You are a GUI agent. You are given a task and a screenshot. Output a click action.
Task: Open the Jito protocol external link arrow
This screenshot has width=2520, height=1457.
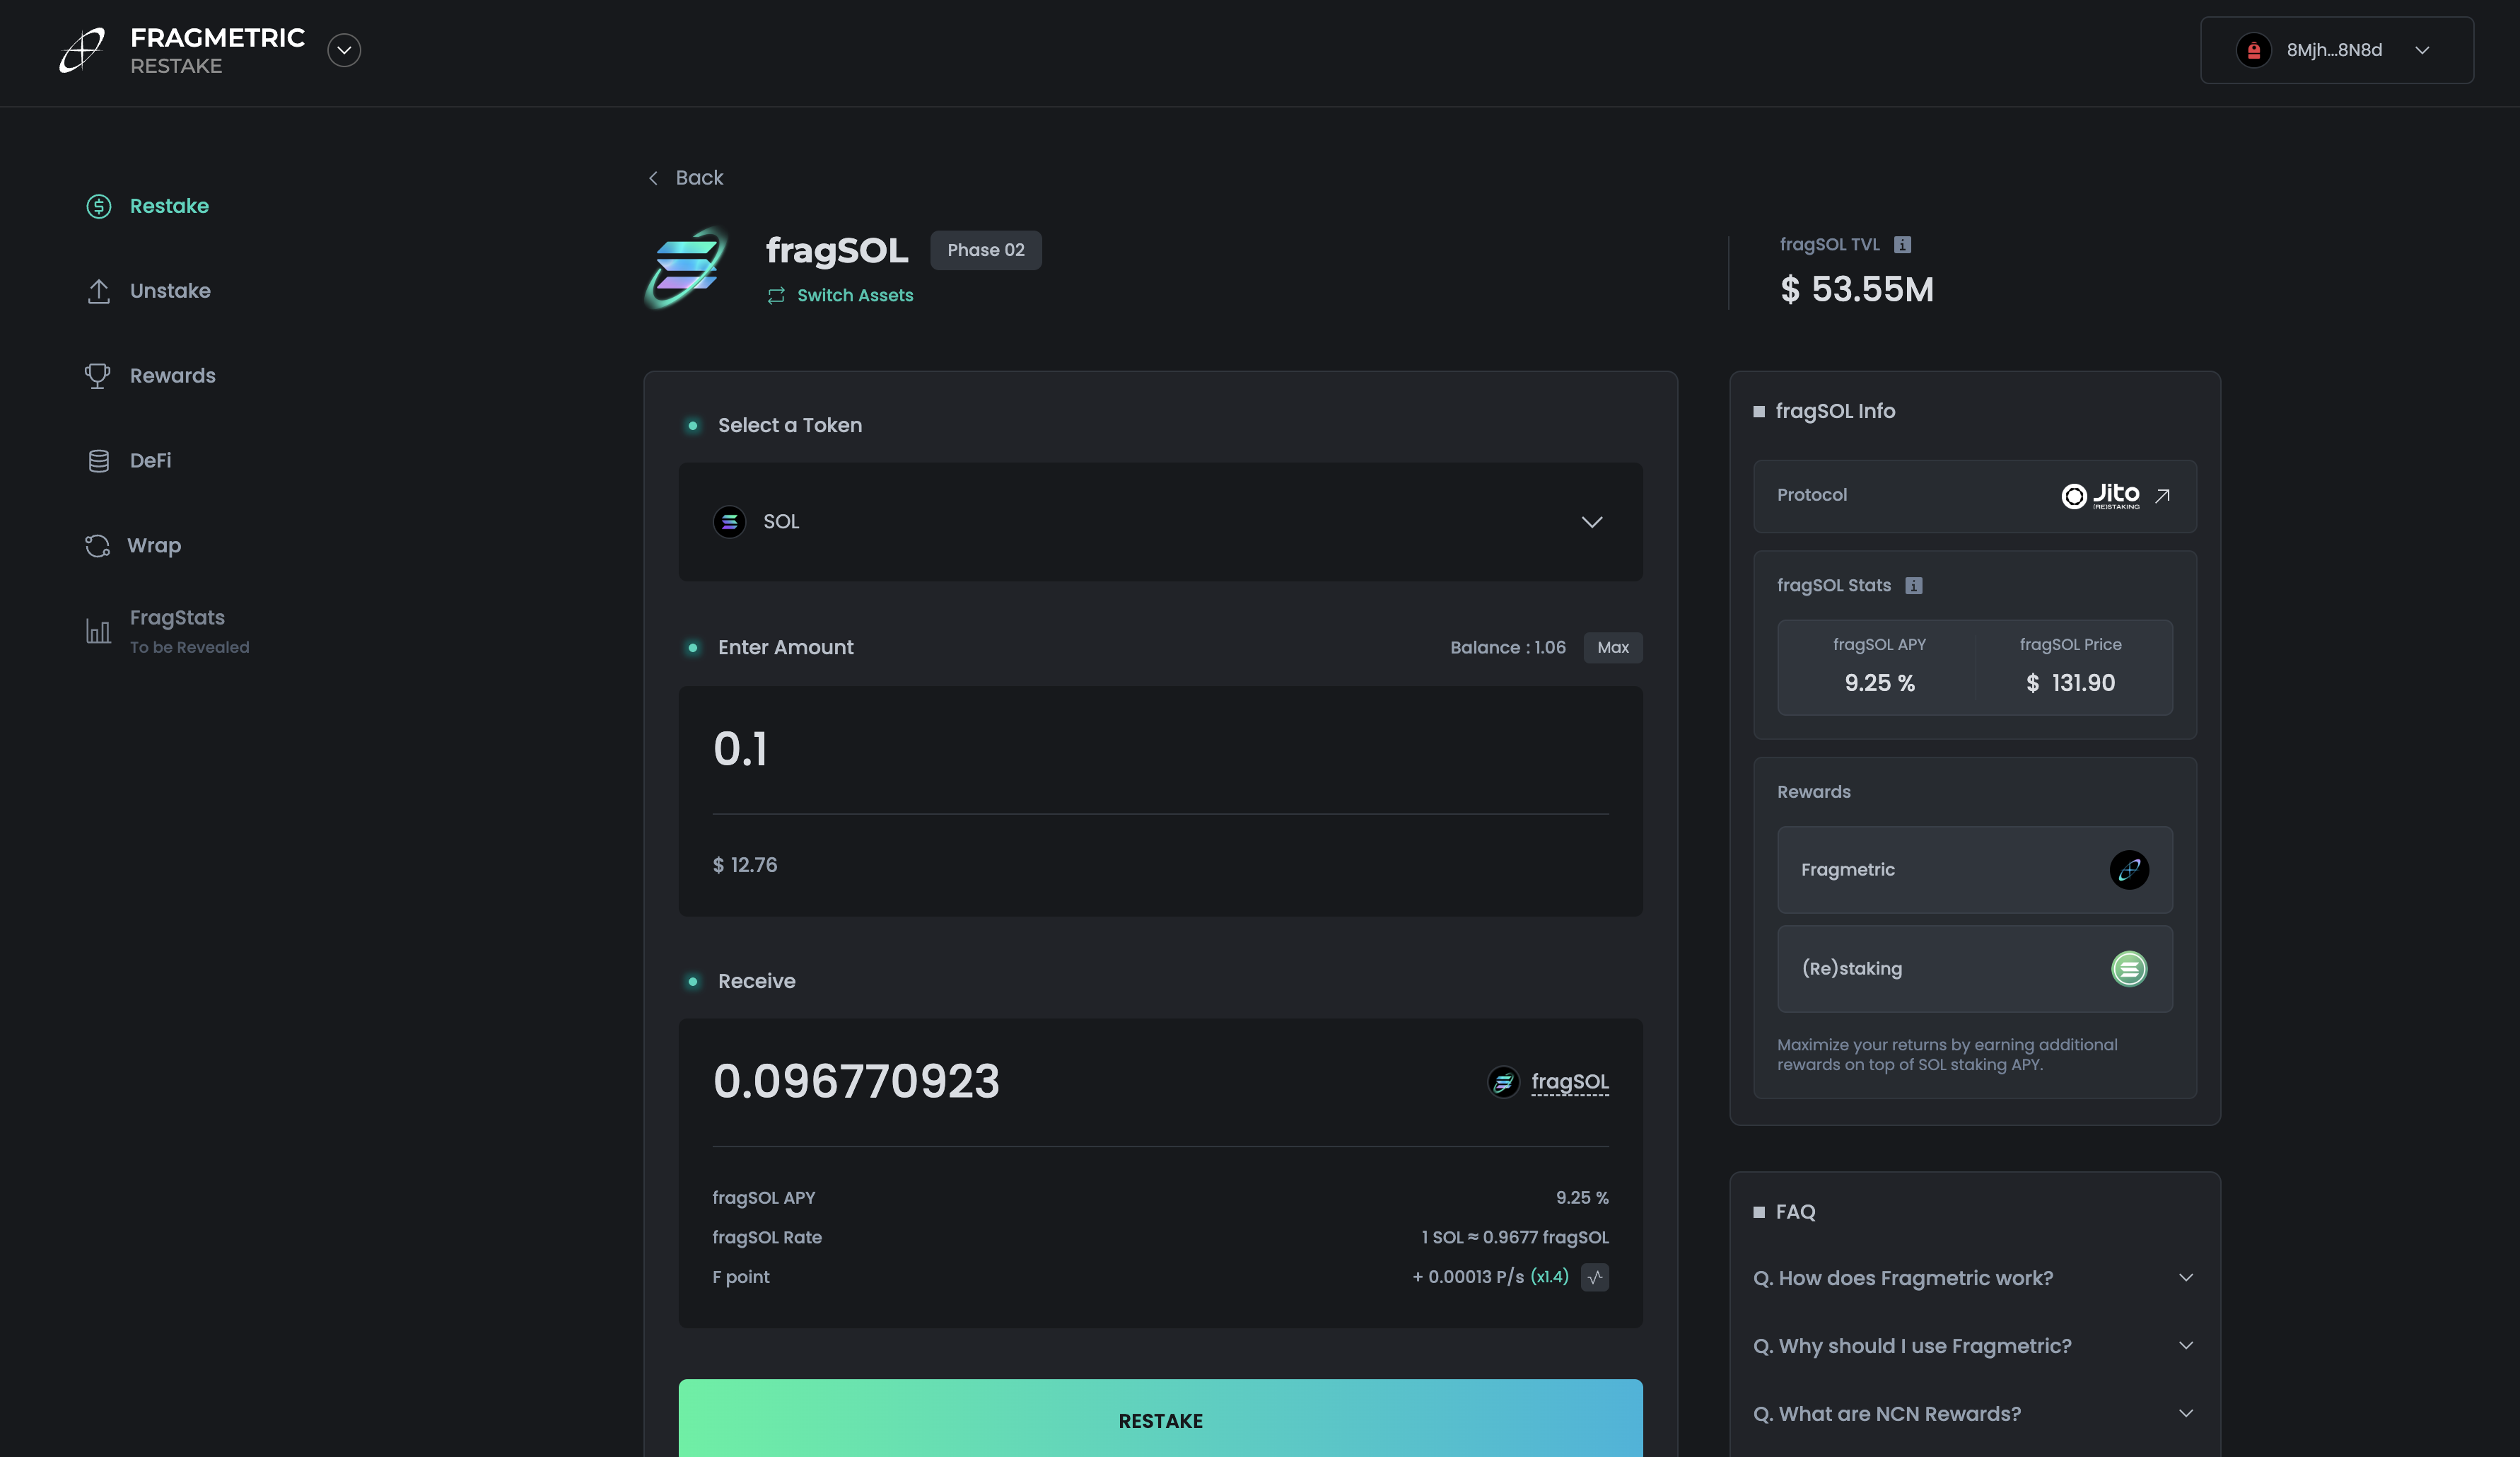(x=2162, y=496)
